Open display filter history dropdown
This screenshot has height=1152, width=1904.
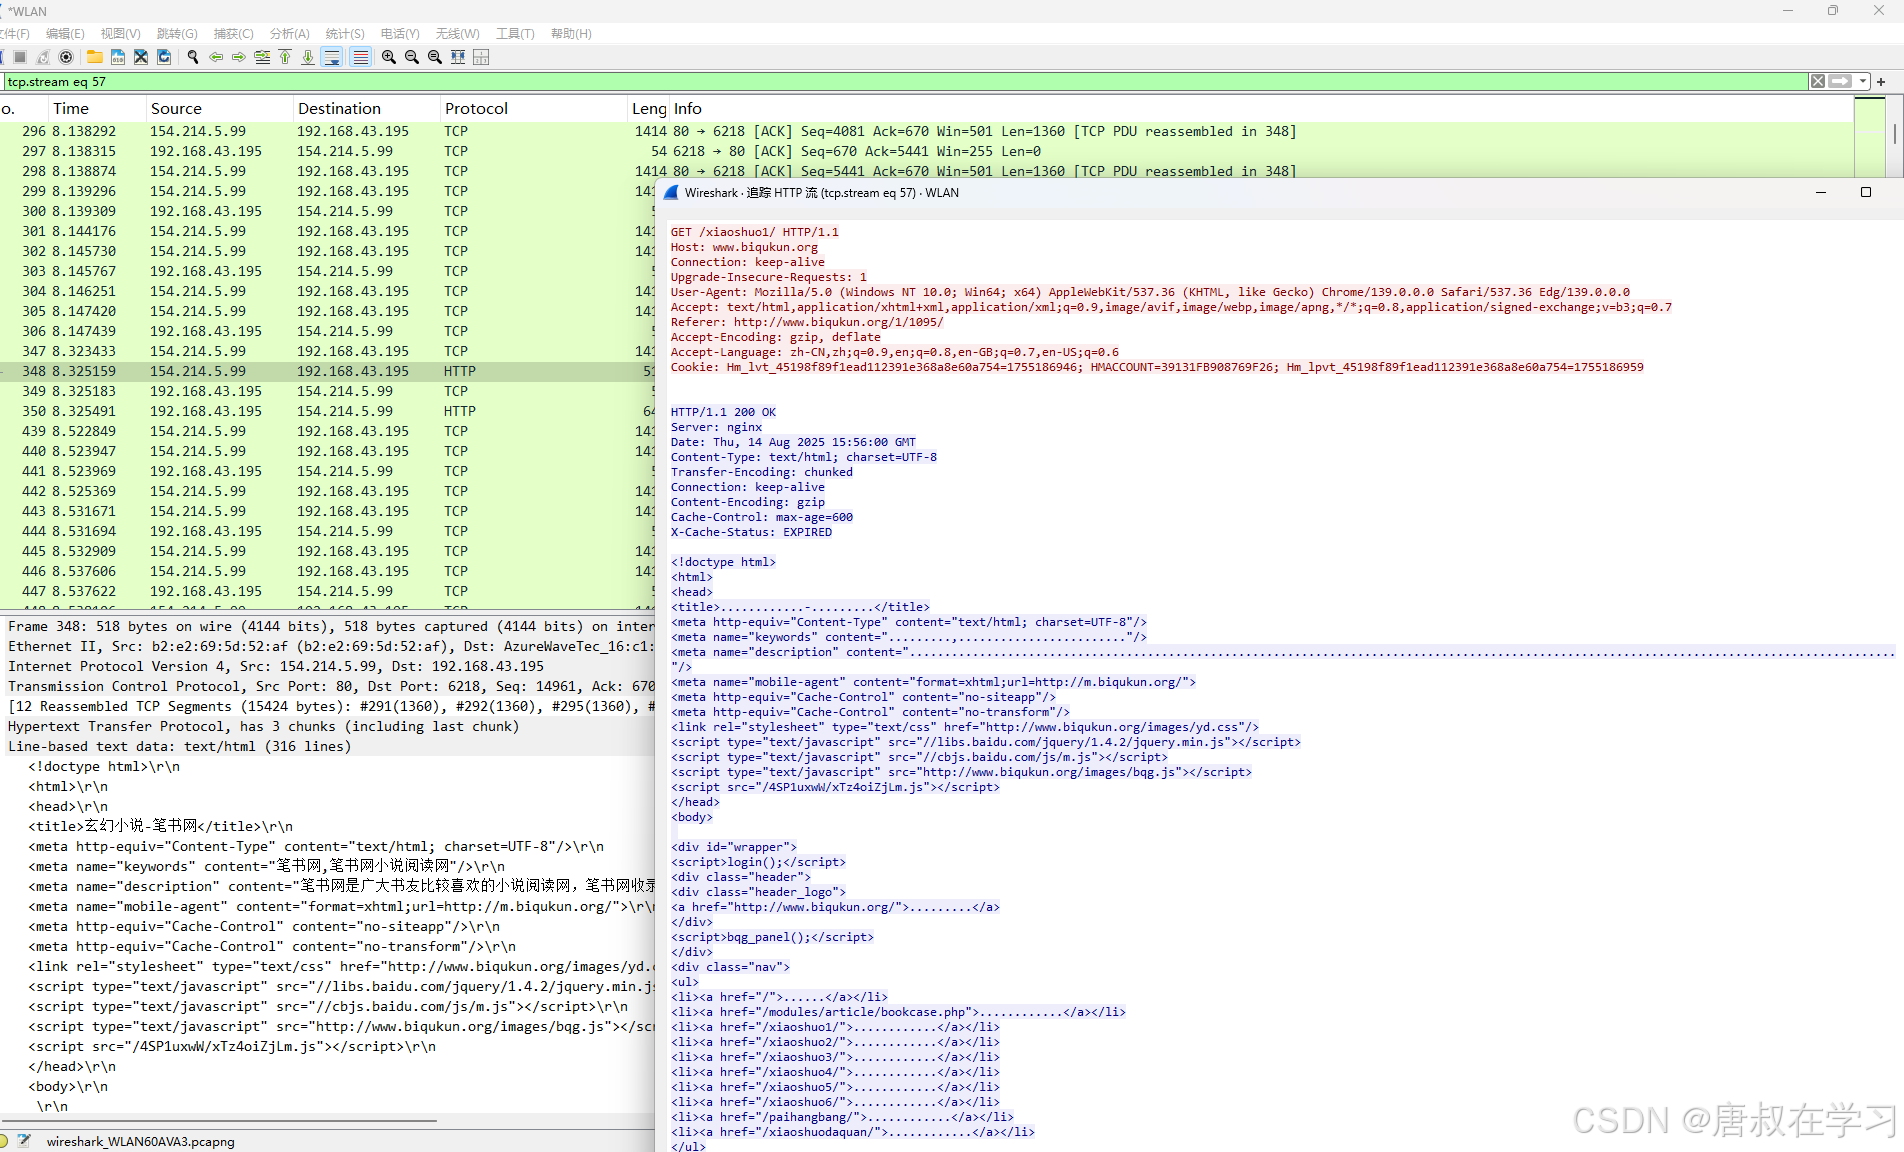coord(1863,82)
